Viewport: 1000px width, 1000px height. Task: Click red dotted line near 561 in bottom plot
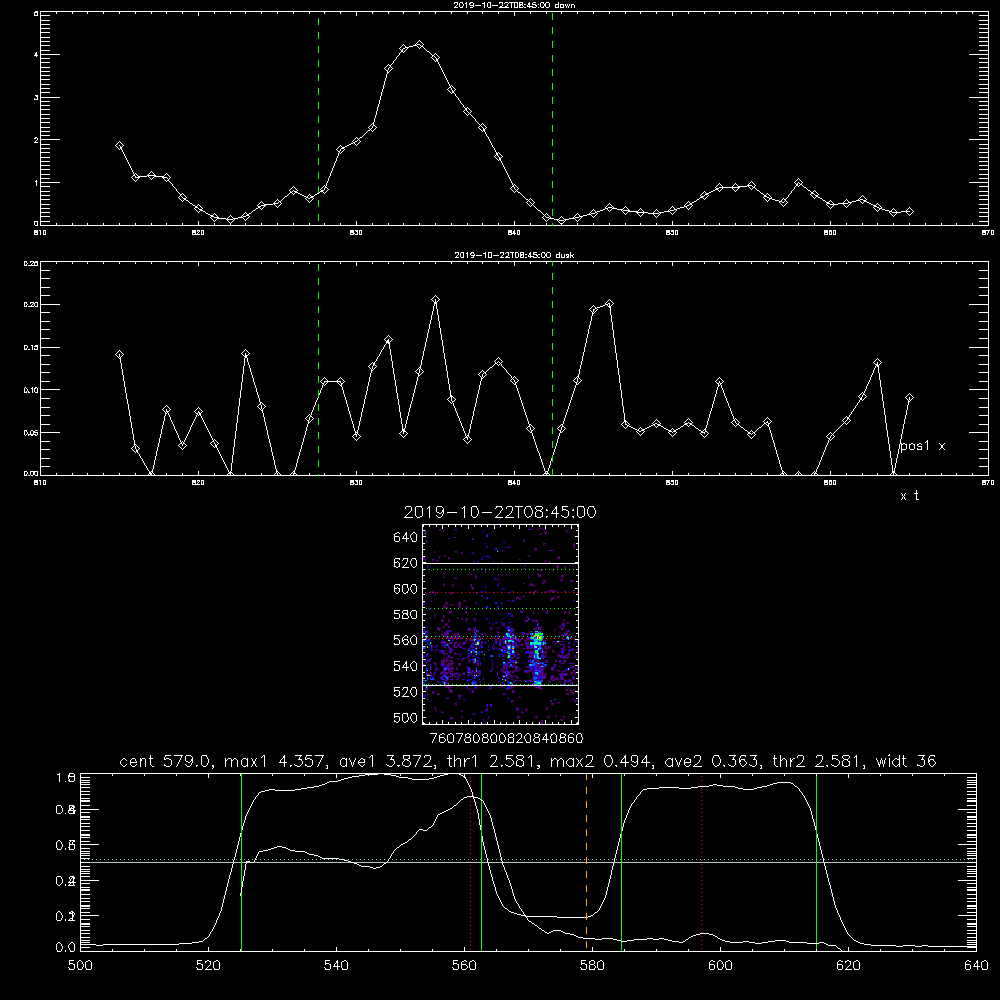[x=471, y=862]
